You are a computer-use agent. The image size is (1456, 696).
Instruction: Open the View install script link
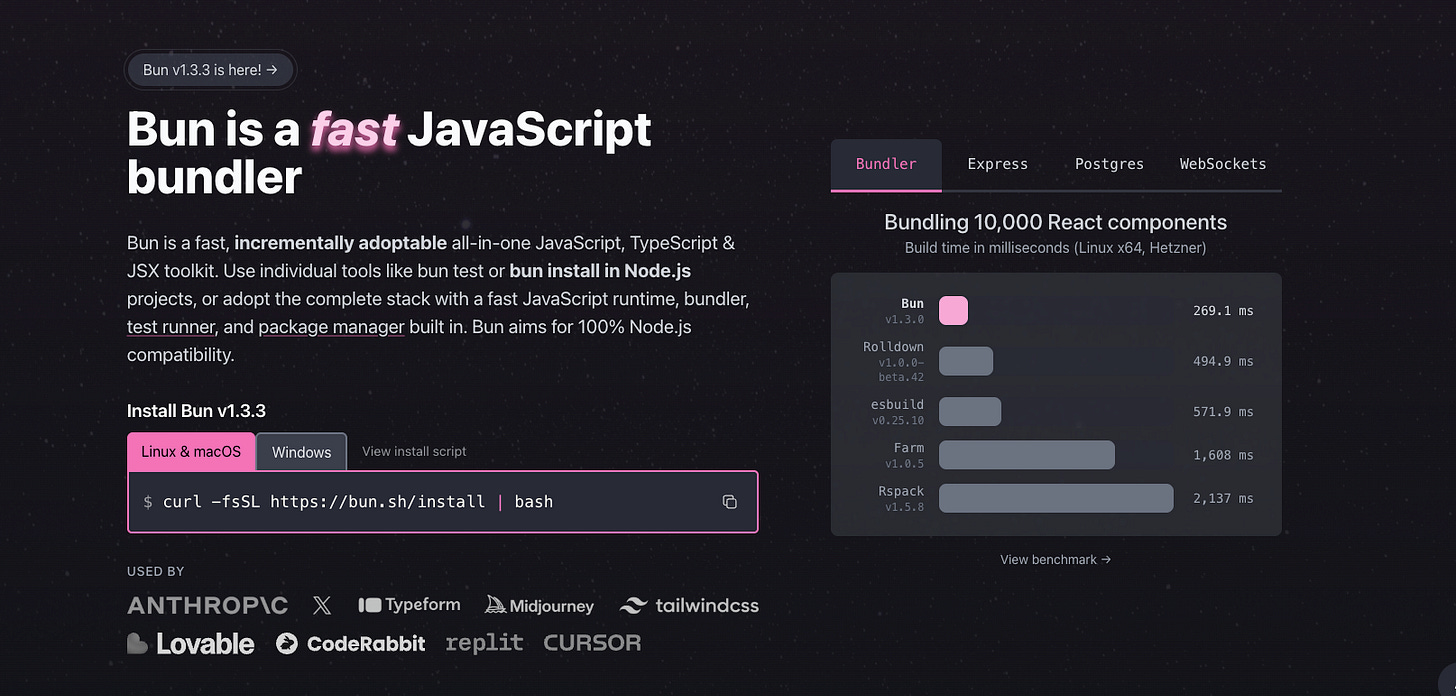[x=414, y=451]
